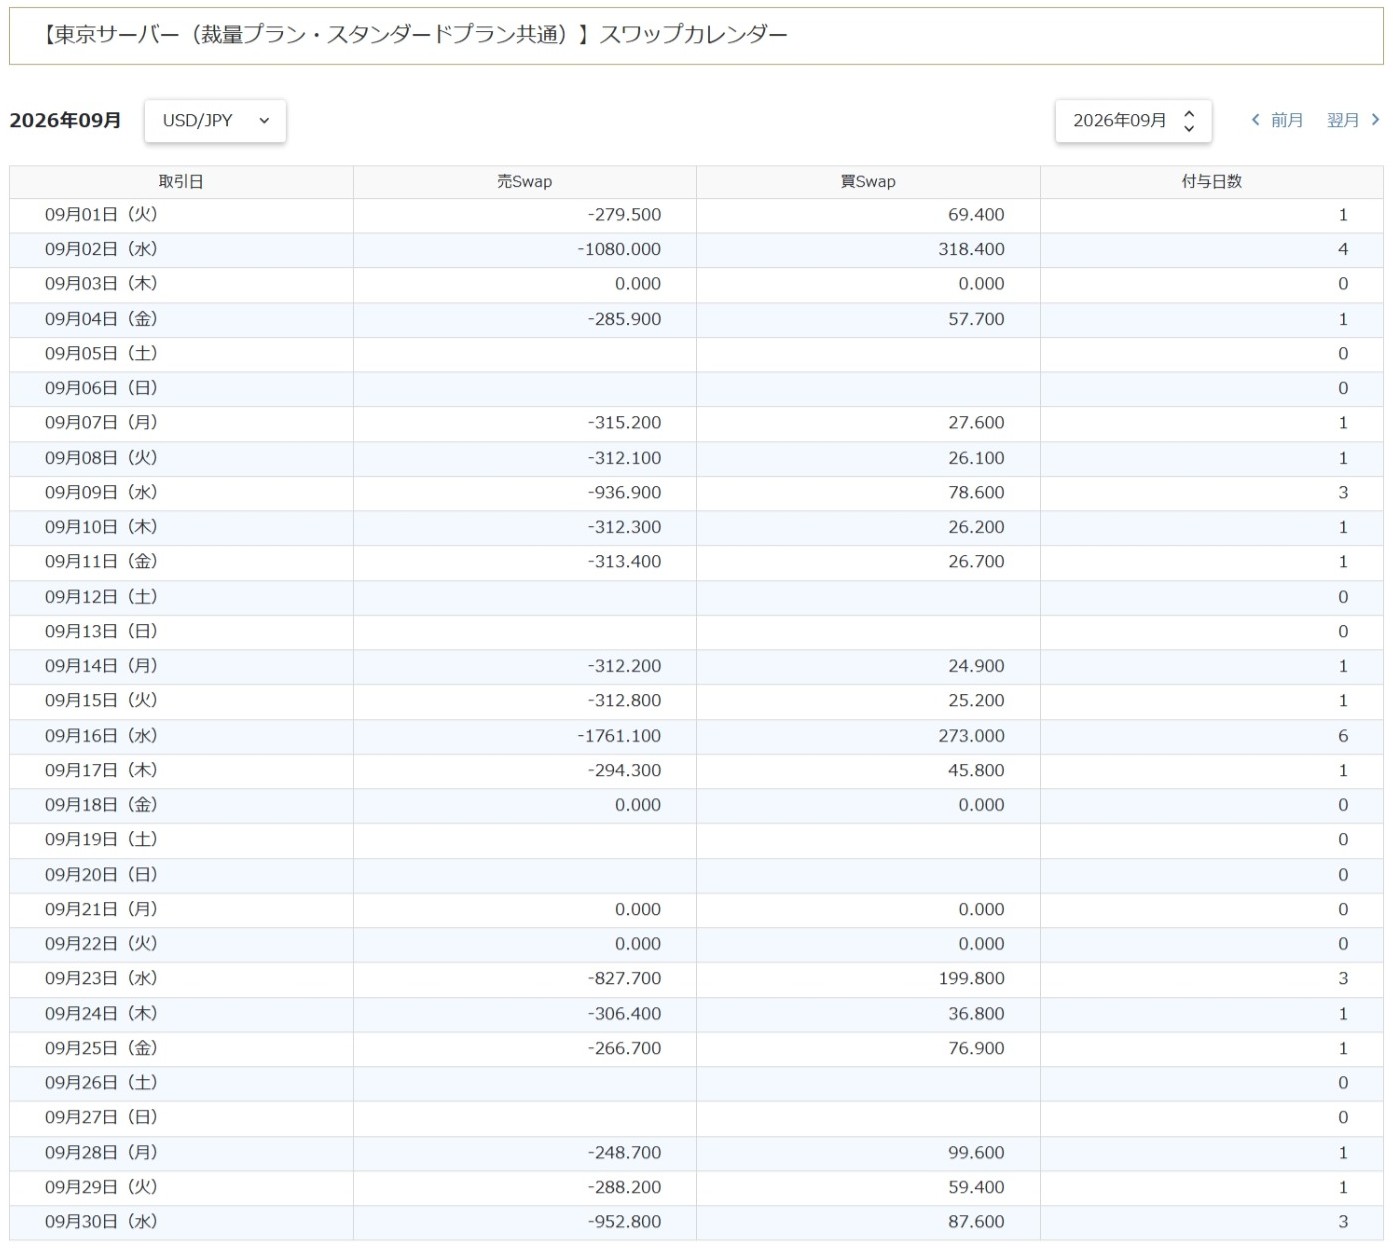Click buy swap value 76.900
1393x1250 pixels.
click(x=976, y=1048)
